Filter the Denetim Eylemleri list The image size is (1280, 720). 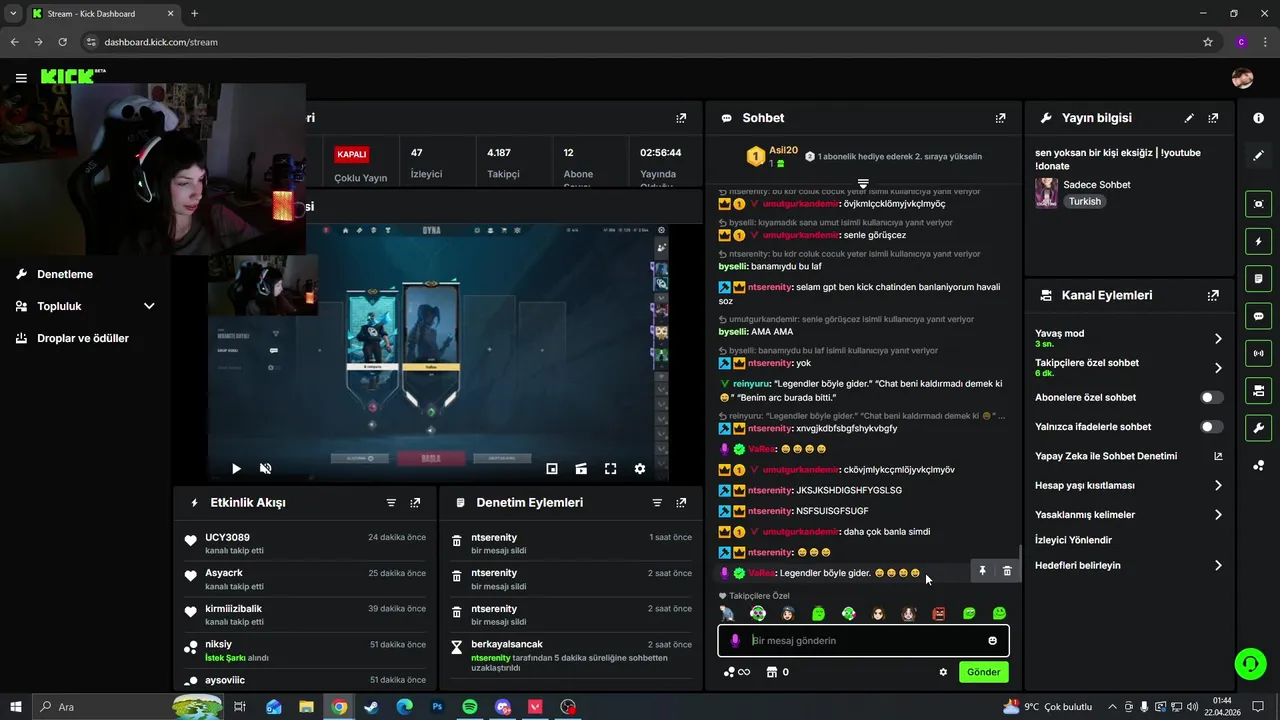(x=657, y=503)
